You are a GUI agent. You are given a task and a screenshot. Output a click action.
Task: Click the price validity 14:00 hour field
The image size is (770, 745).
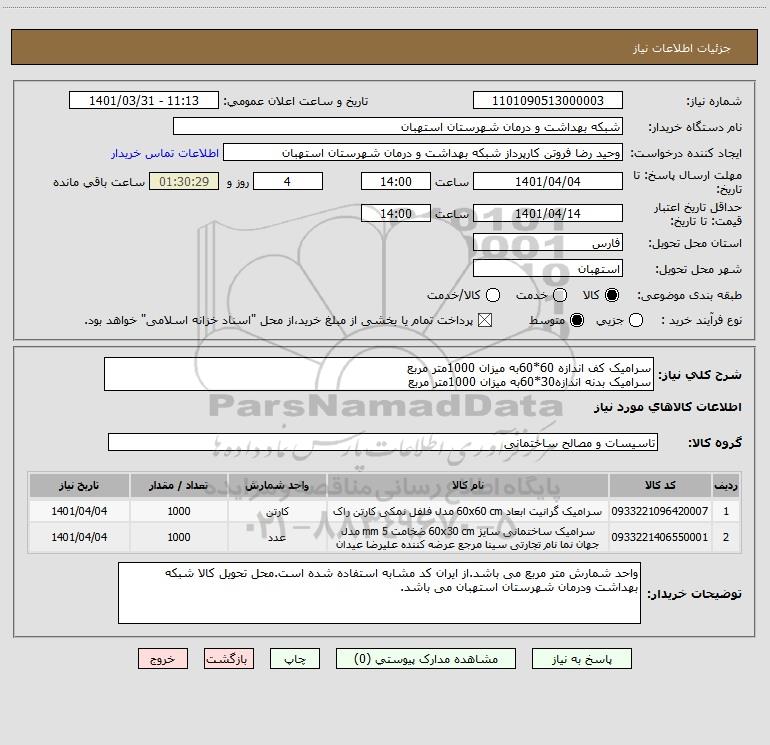point(396,213)
